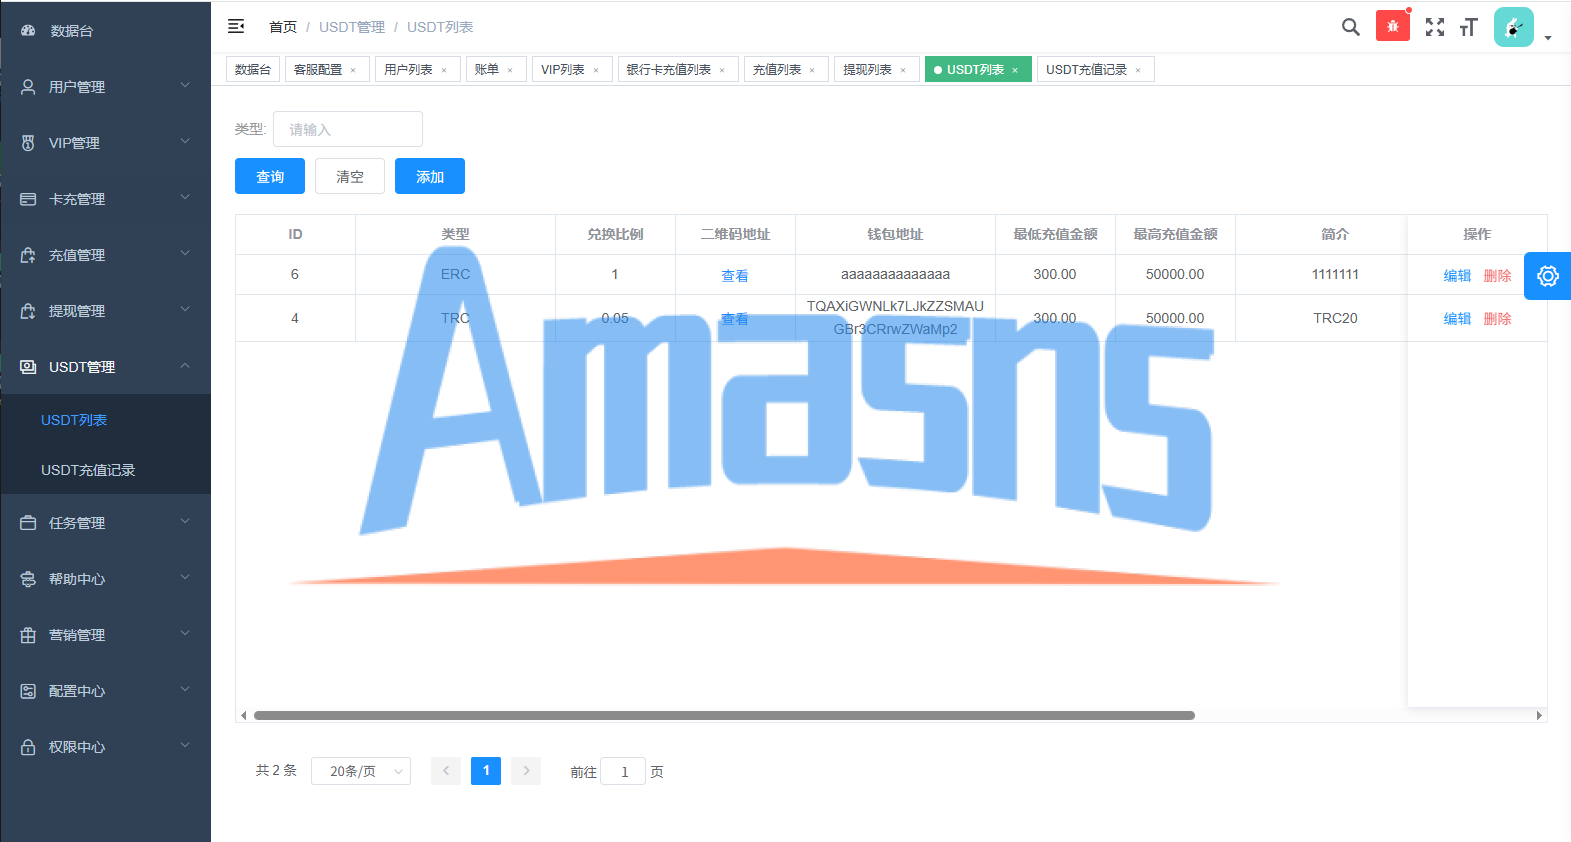Switch to the 数据台 tab
The height and width of the screenshot is (842, 1571).
point(253,69)
